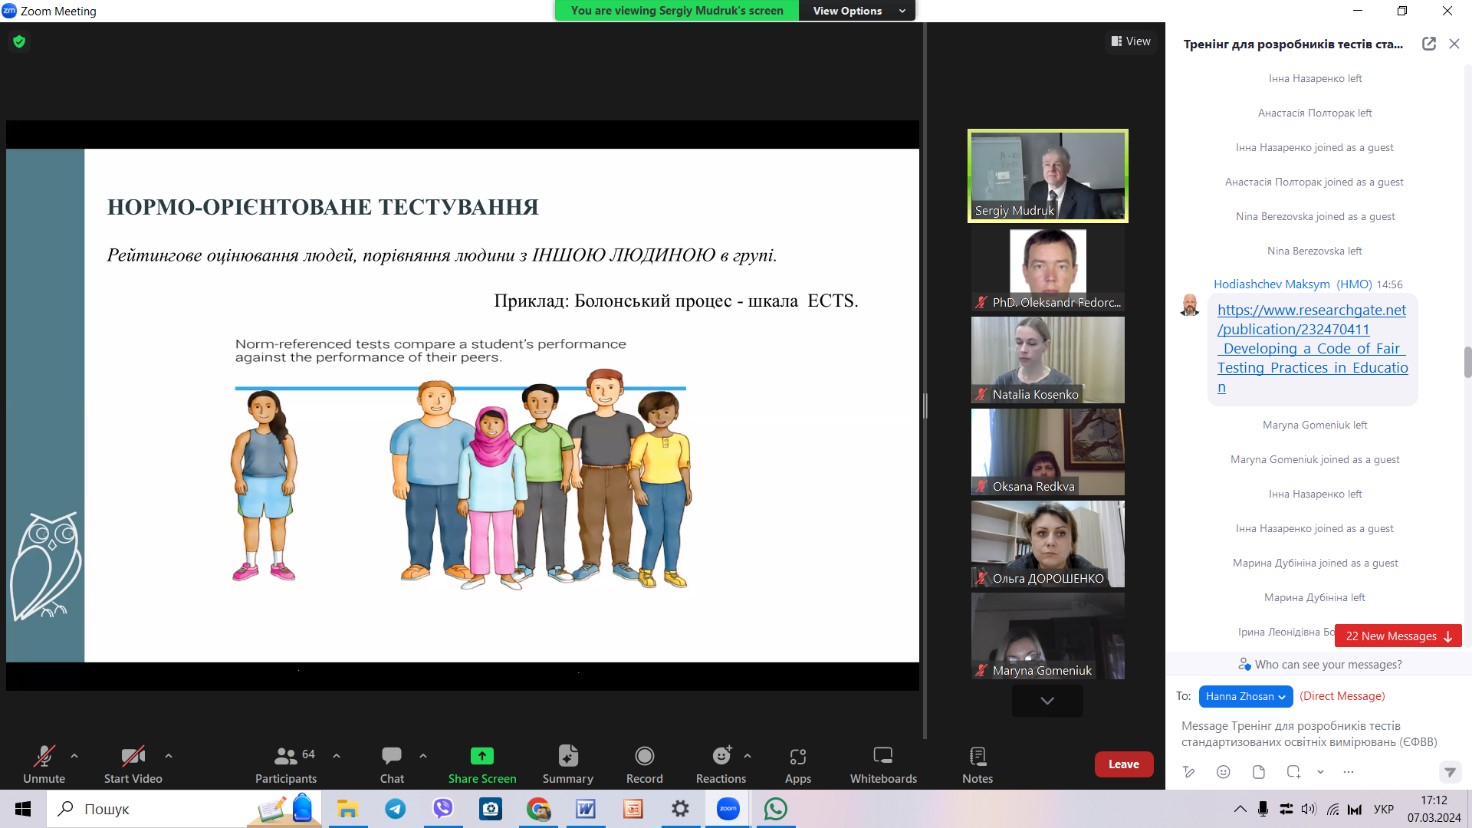Viewport: 1472px width, 828px height.
Task: Open the Participants panel
Action: pyautogui.click(x=285, y=764)
